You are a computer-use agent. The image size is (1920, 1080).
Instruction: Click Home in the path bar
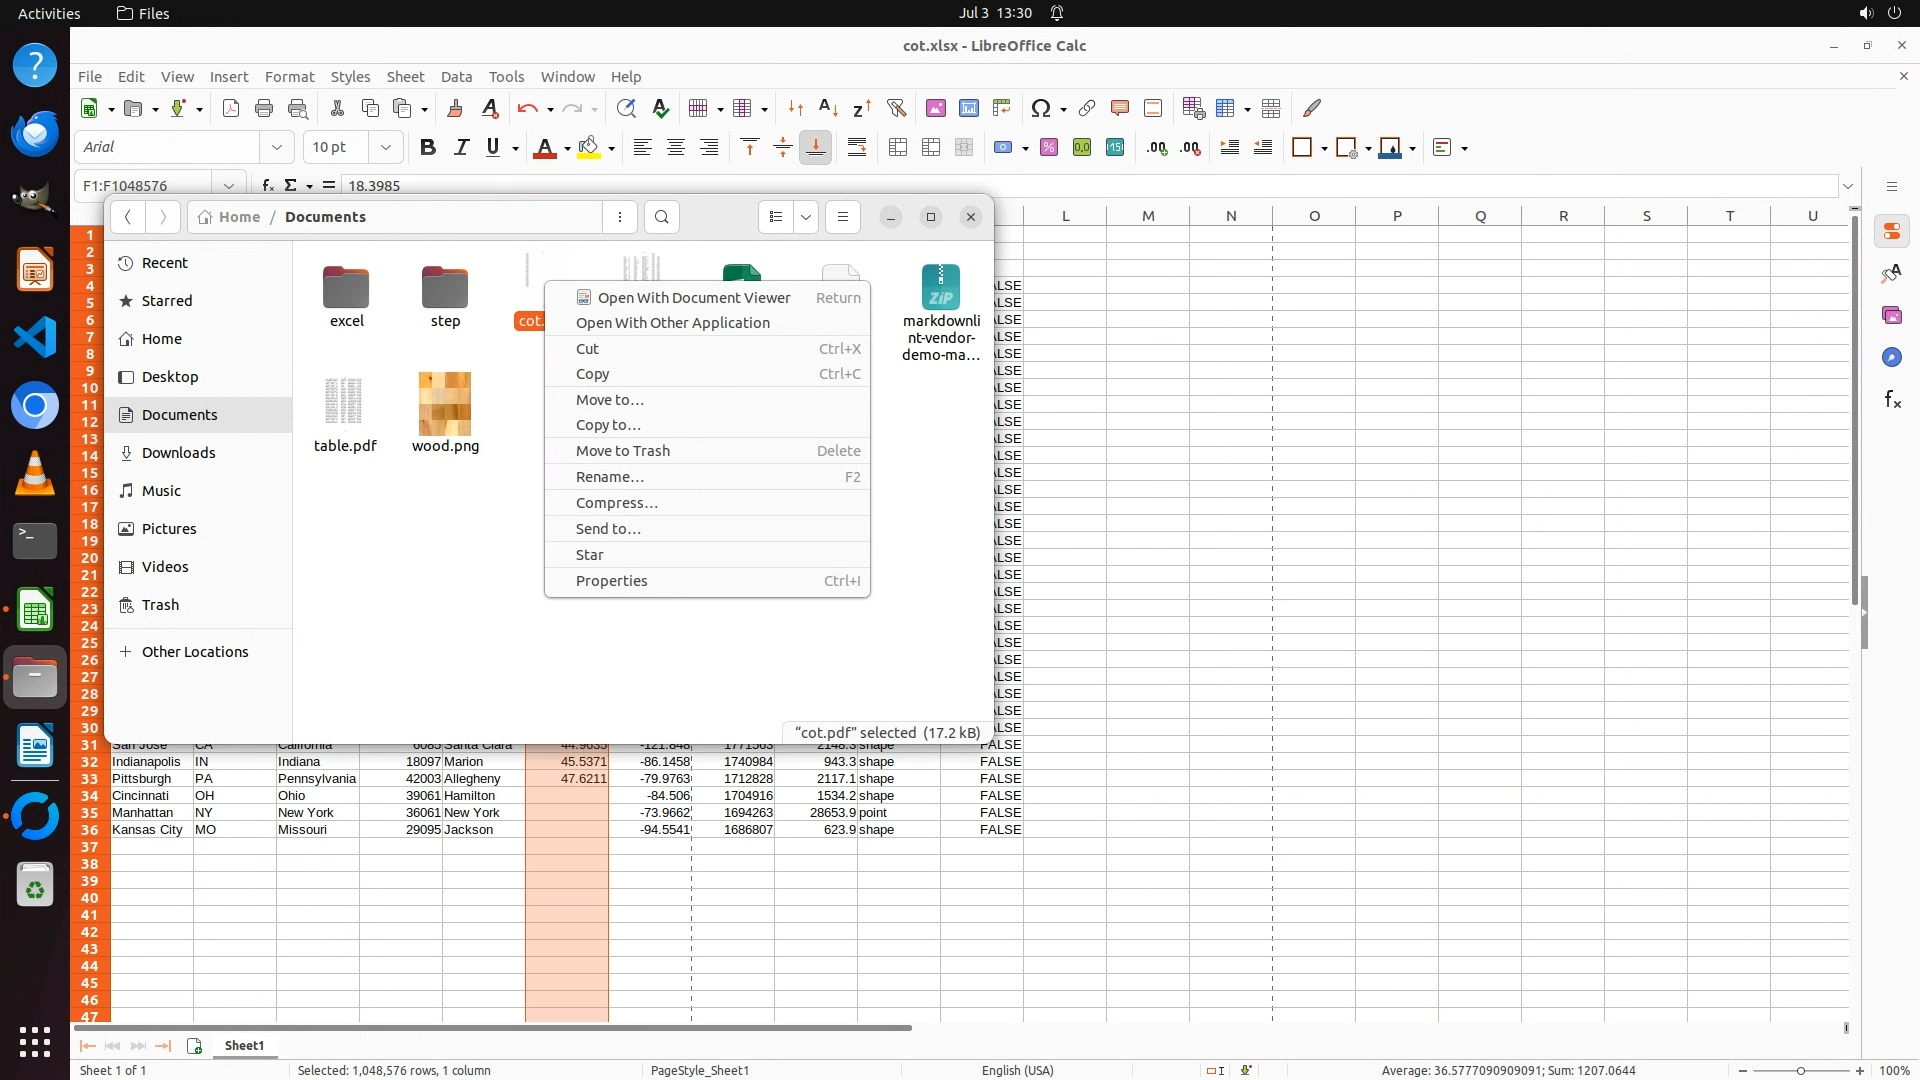click(x=239, y=217)
